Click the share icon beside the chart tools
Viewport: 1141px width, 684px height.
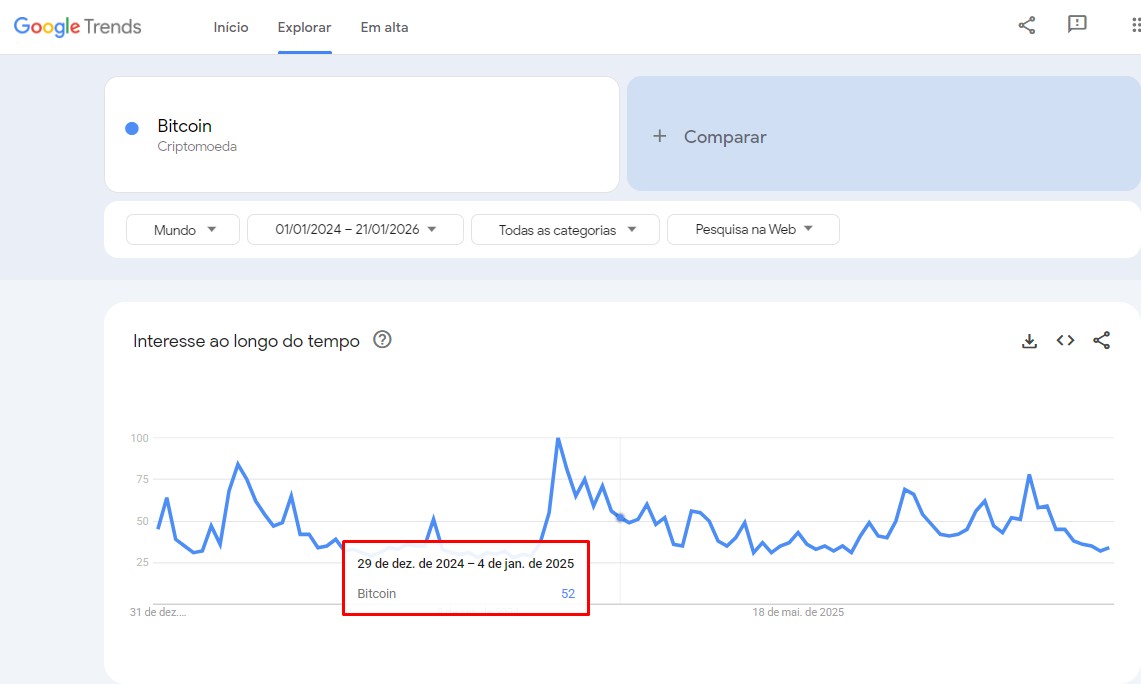pos(1102,340)
